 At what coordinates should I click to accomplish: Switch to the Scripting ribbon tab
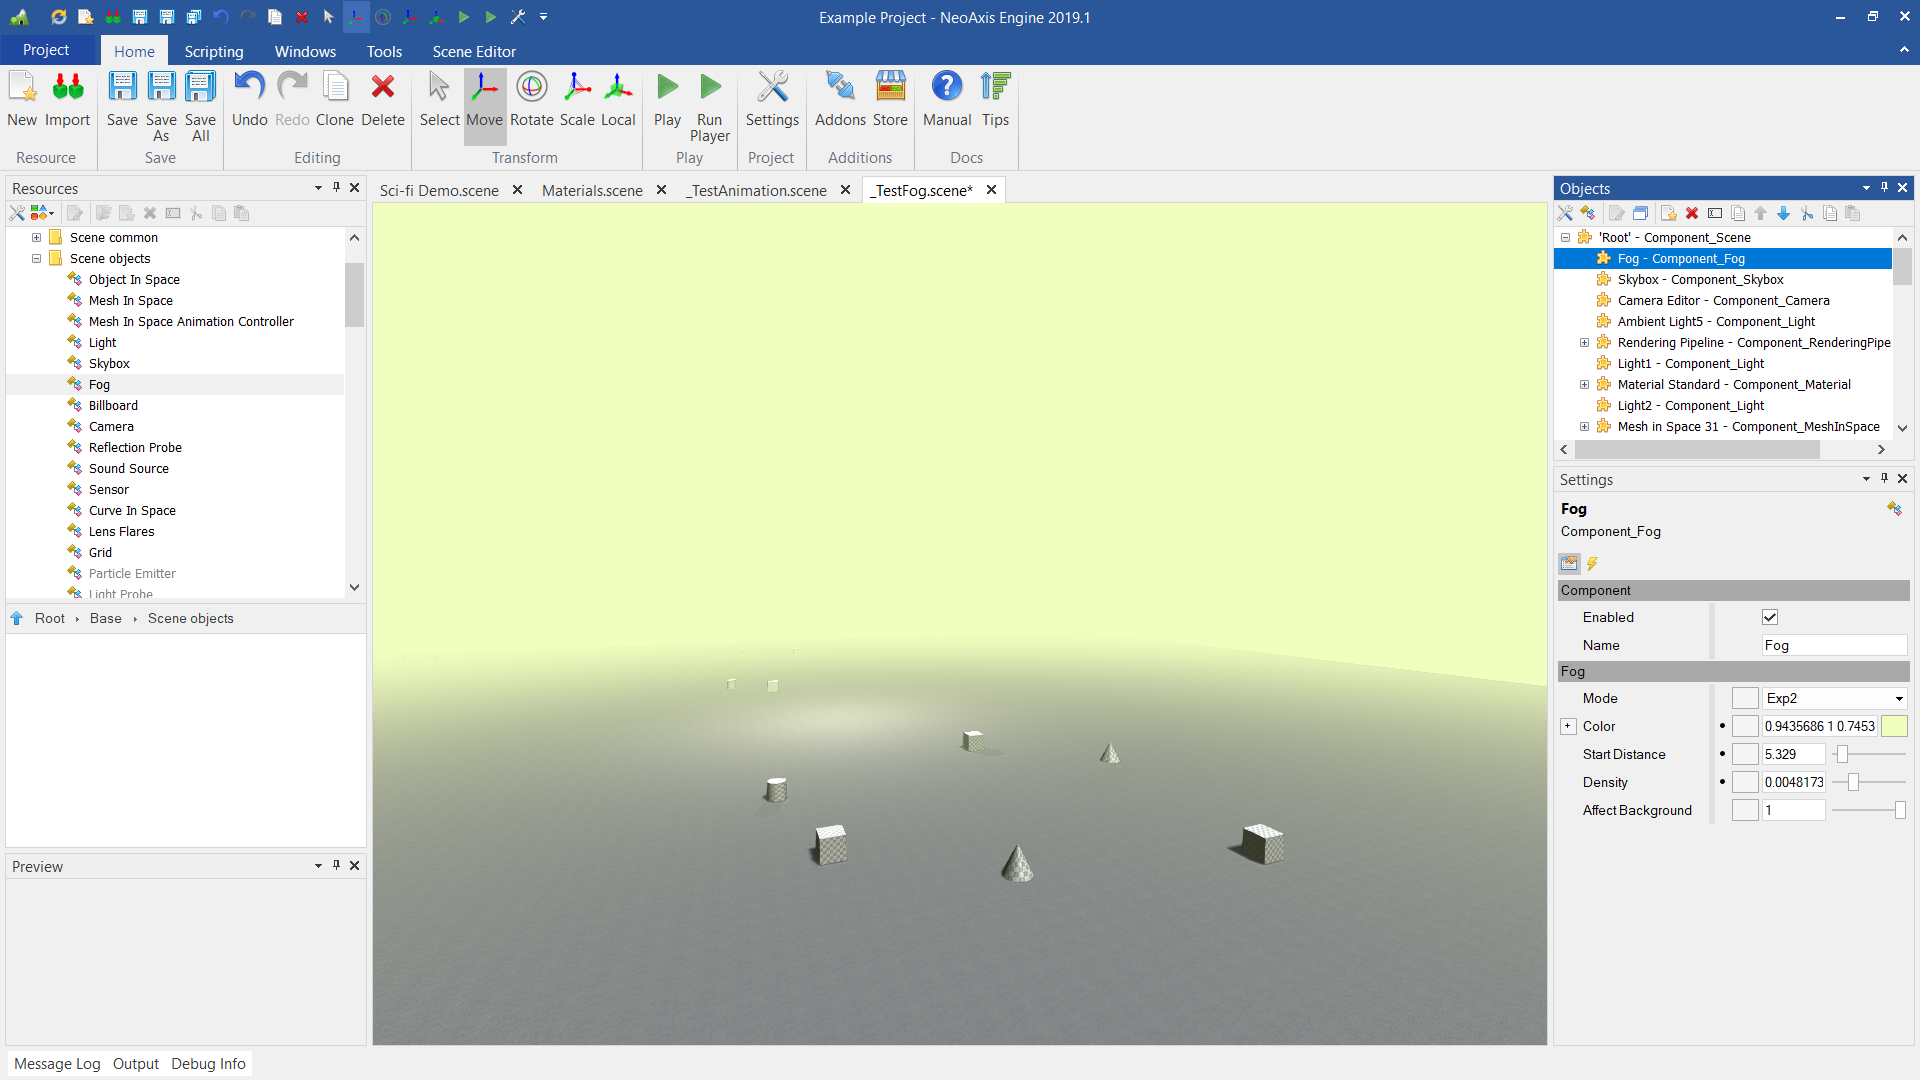tap(213, 51)
